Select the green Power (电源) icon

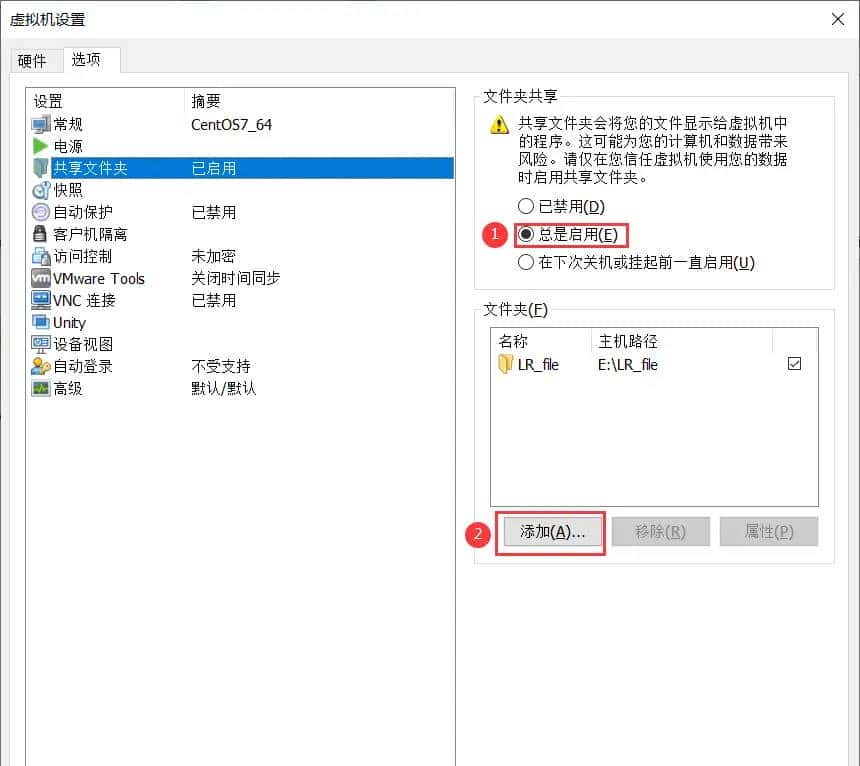tap(41, 147)
